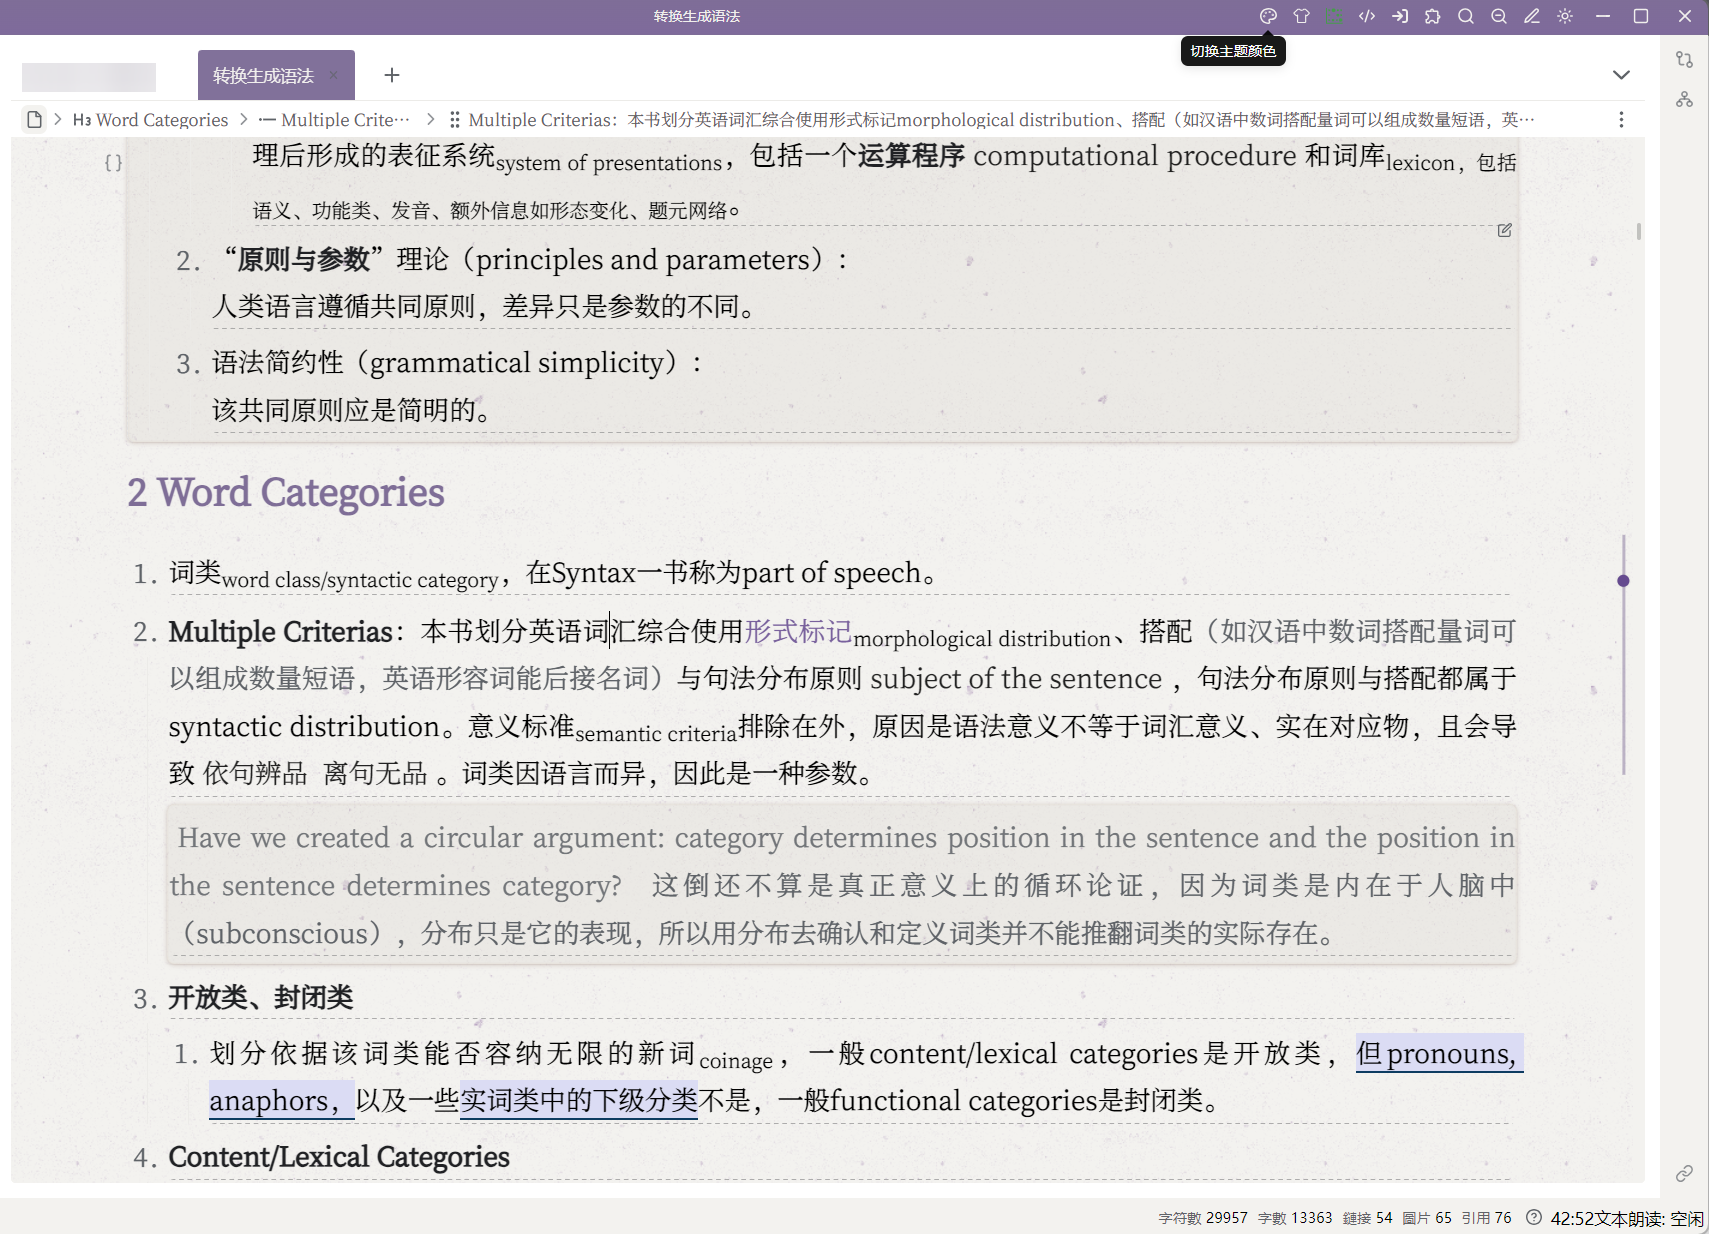Open the T-shirt appearance icon
This screenshot has height=1234, width=1709.
tap(1301, 16)
